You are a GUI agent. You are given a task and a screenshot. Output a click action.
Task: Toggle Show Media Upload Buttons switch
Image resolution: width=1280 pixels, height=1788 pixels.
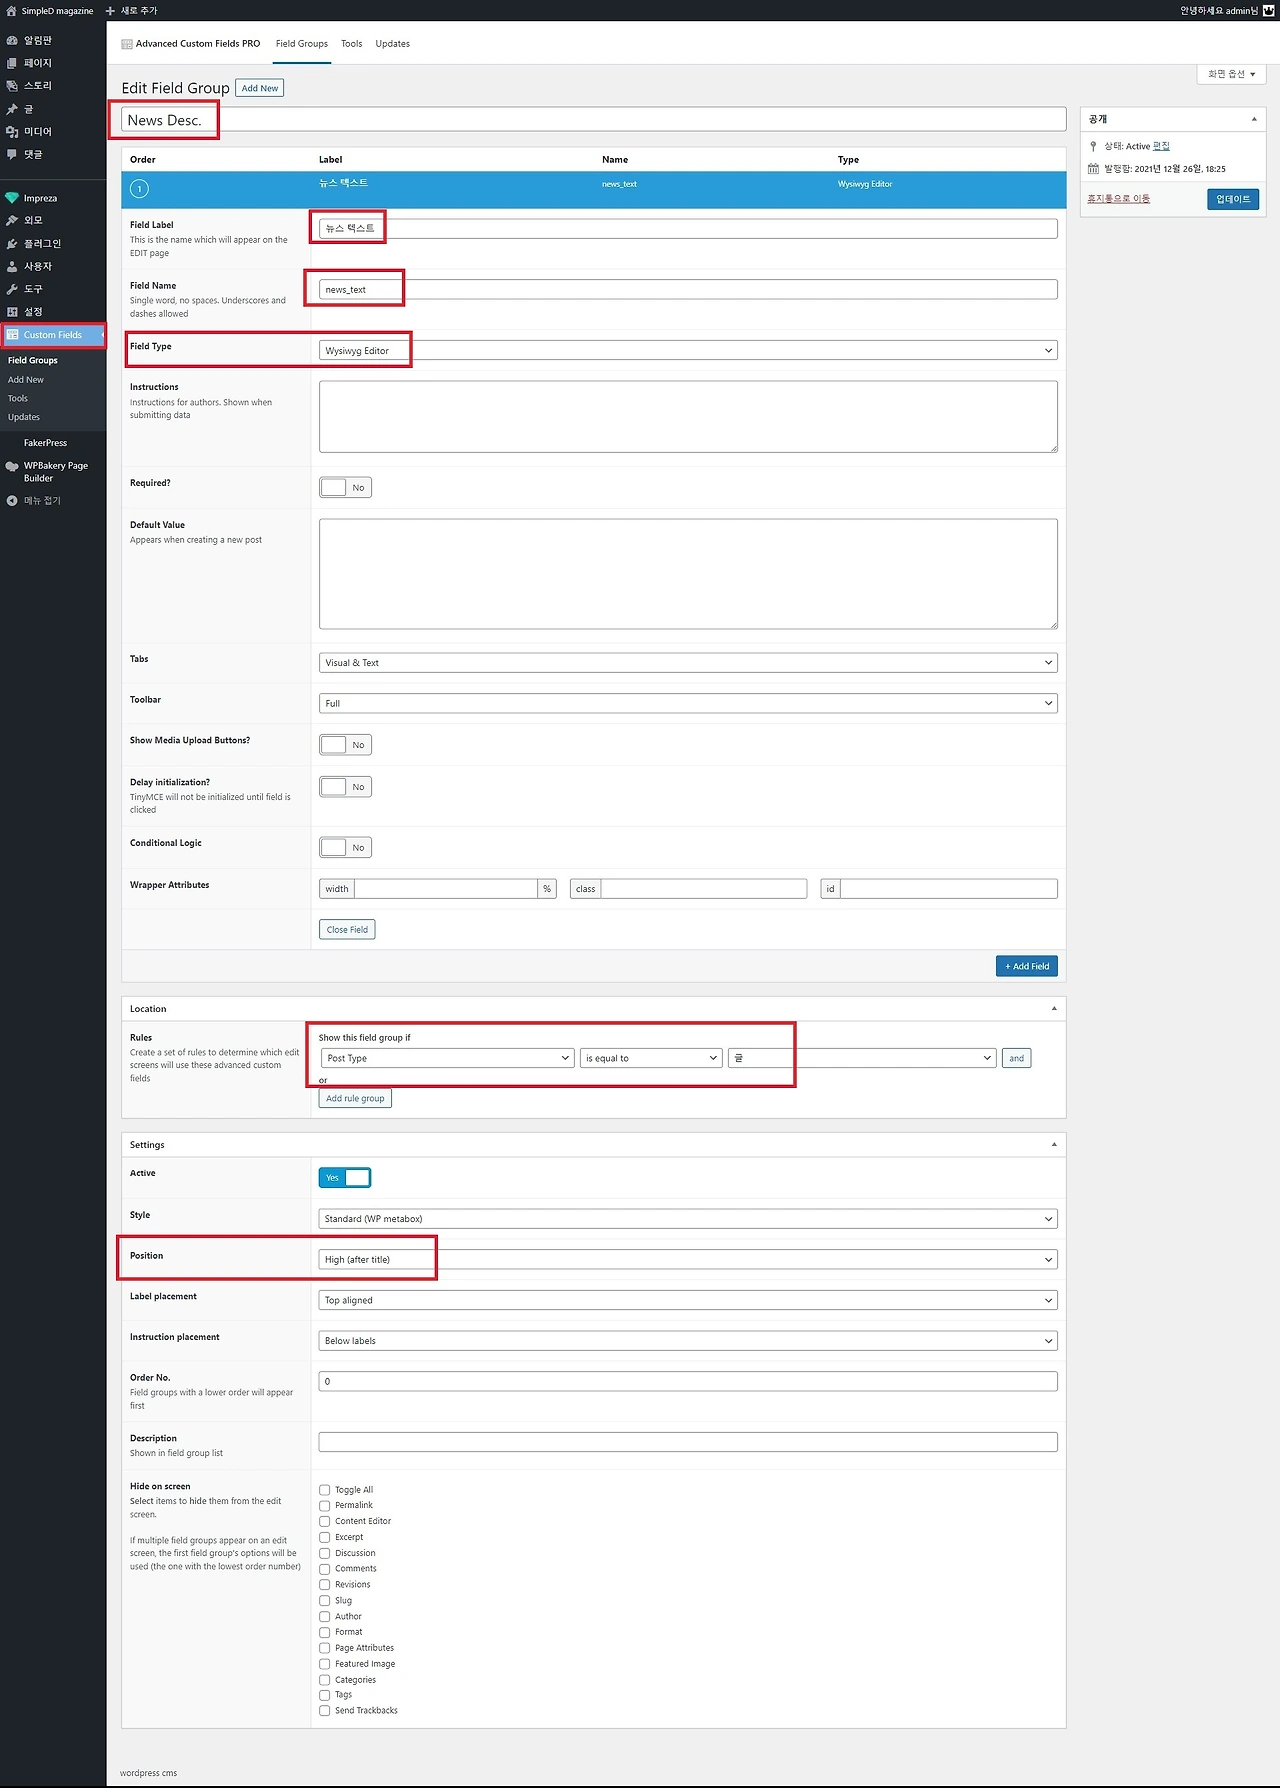point(346,745)
